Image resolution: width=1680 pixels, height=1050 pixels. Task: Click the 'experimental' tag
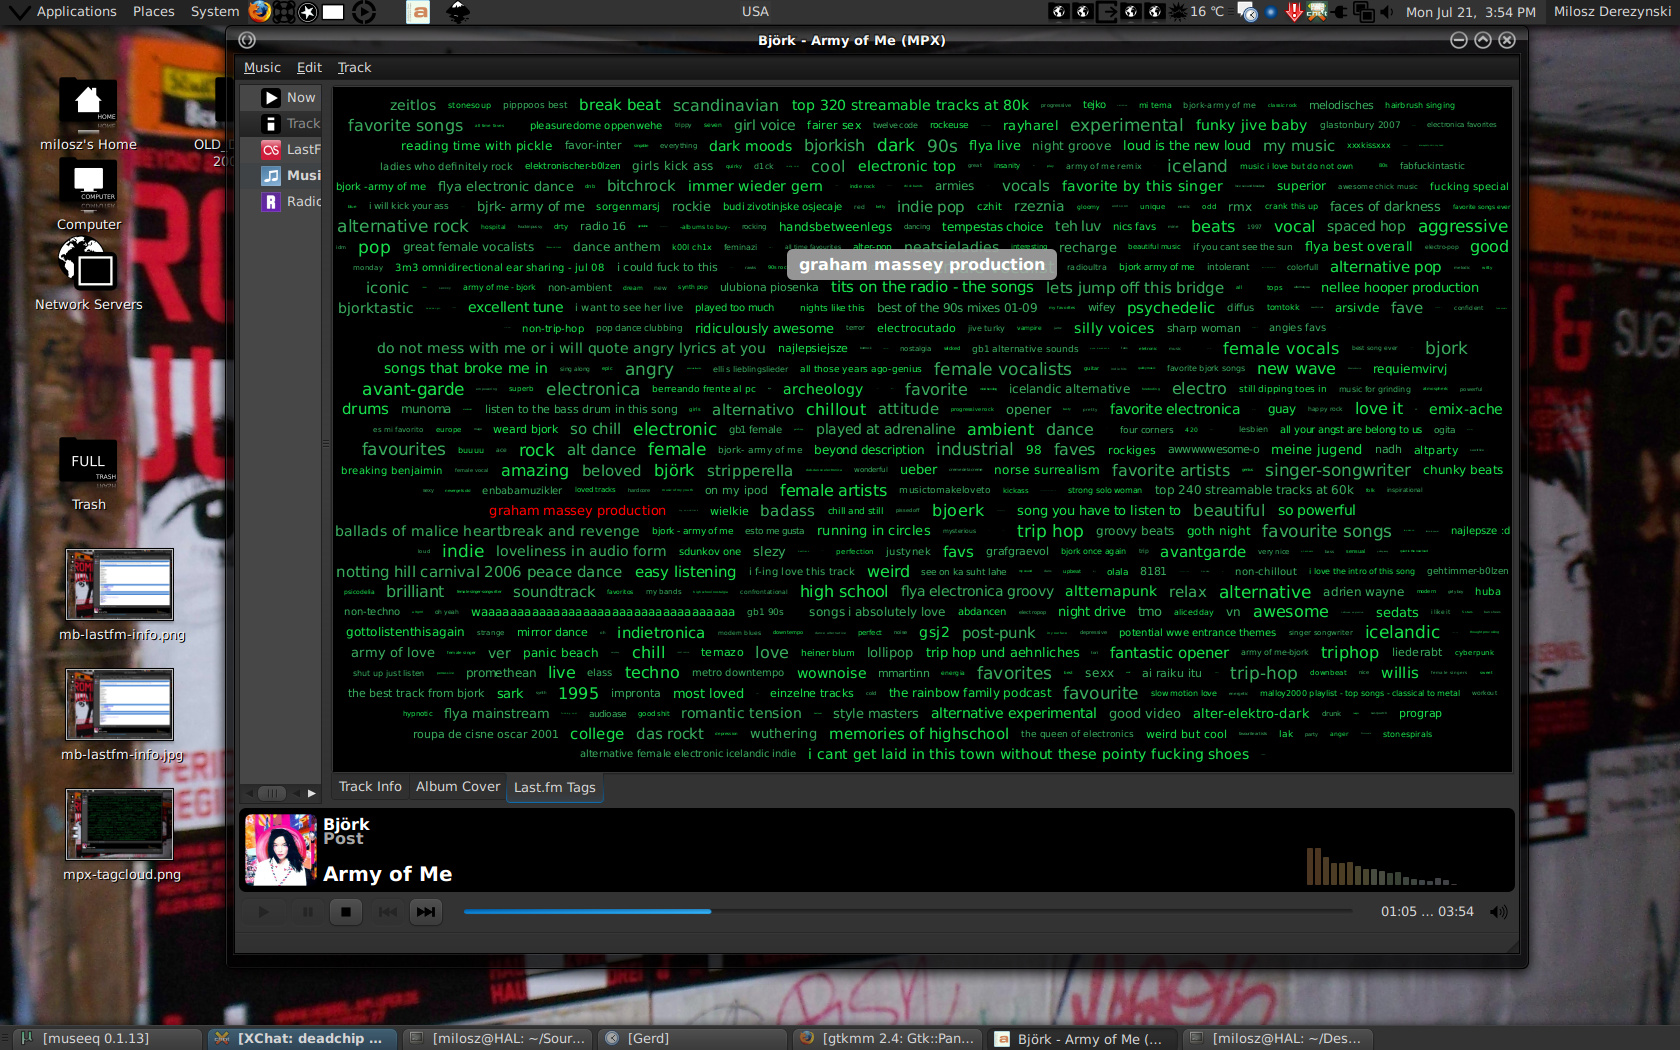[1126, 125]
